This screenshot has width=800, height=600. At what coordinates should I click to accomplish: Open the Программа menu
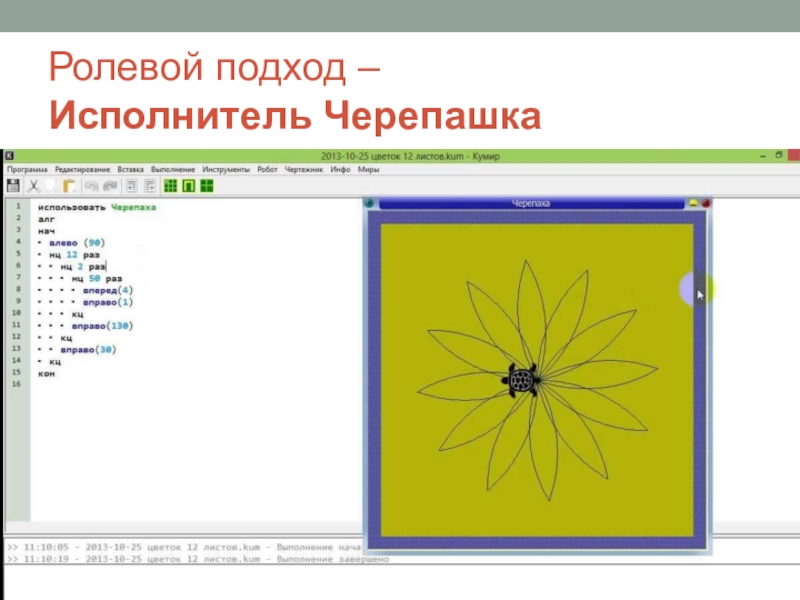point(27,169)
